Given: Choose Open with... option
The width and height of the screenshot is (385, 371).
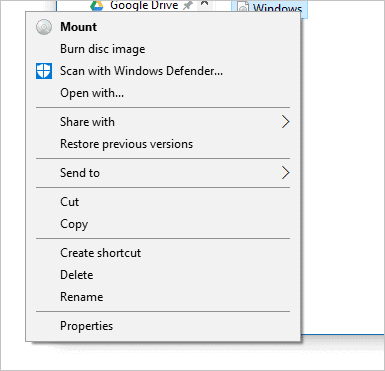Looking at the screenshot, I should tap(163, 93).
